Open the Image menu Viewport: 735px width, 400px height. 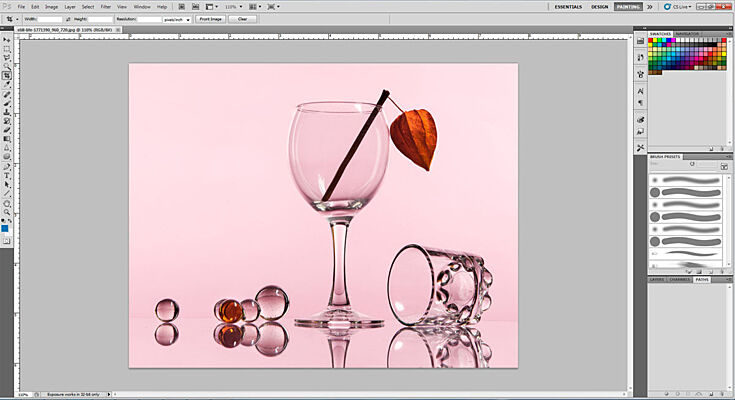coord(50,7)
